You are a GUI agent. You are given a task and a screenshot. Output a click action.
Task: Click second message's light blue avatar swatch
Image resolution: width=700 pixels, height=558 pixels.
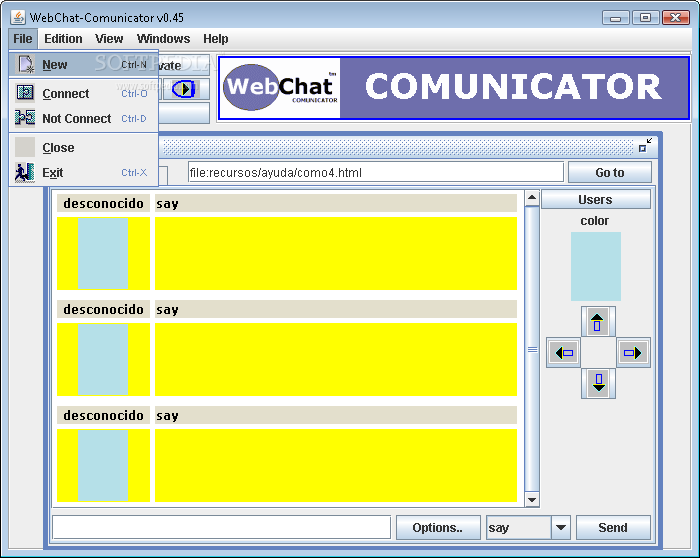click(103, 359)
